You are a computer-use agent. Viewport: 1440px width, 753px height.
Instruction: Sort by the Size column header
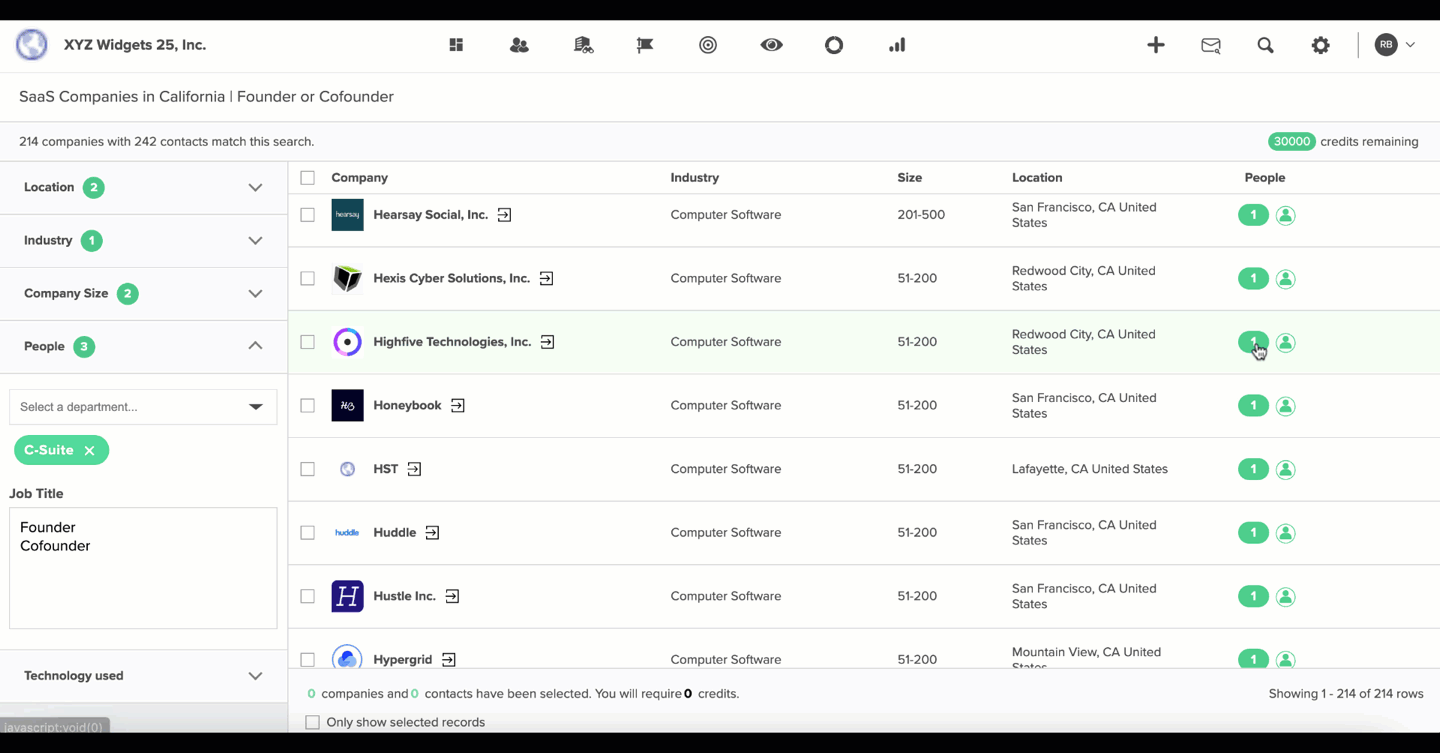tap(910, 178)
